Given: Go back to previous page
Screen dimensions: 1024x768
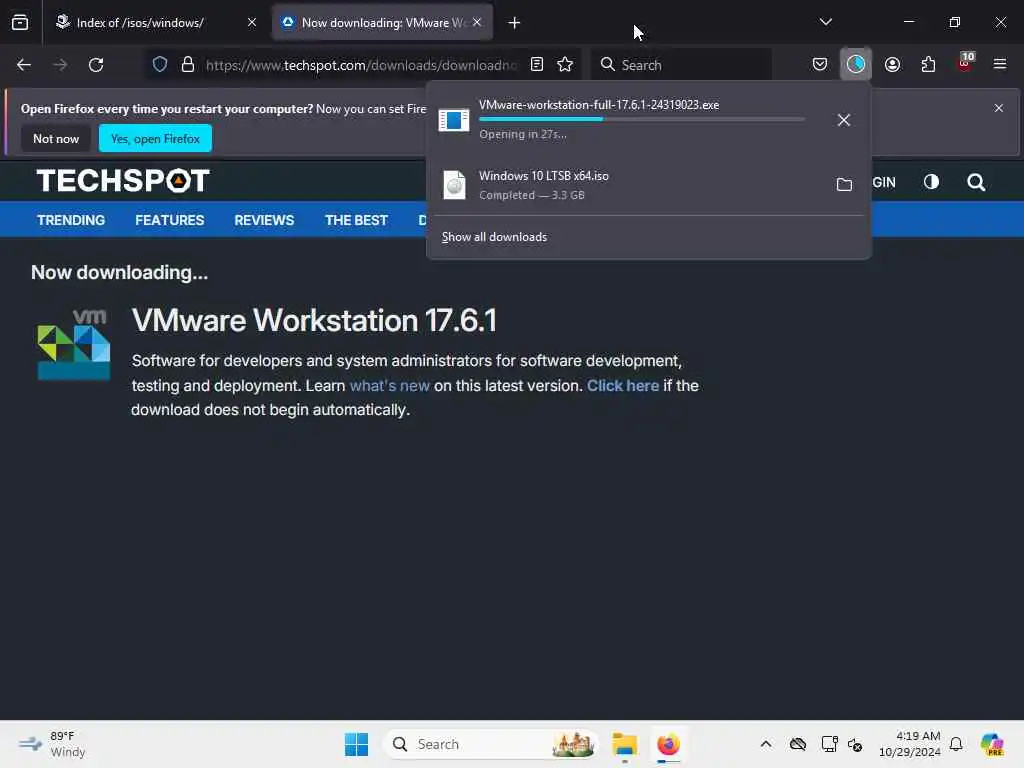Looking at the screenshot, I should (24, 65).
